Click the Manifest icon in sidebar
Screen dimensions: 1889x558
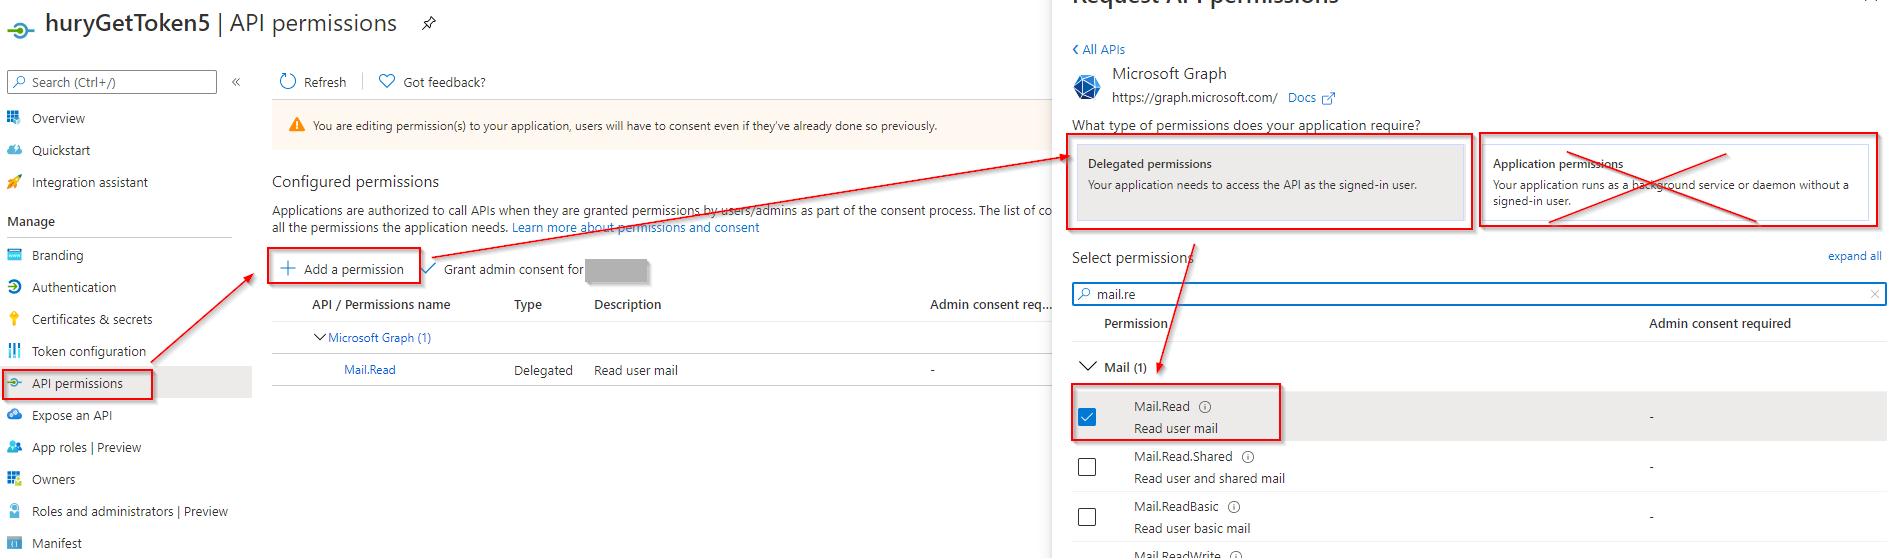point(14,543)
